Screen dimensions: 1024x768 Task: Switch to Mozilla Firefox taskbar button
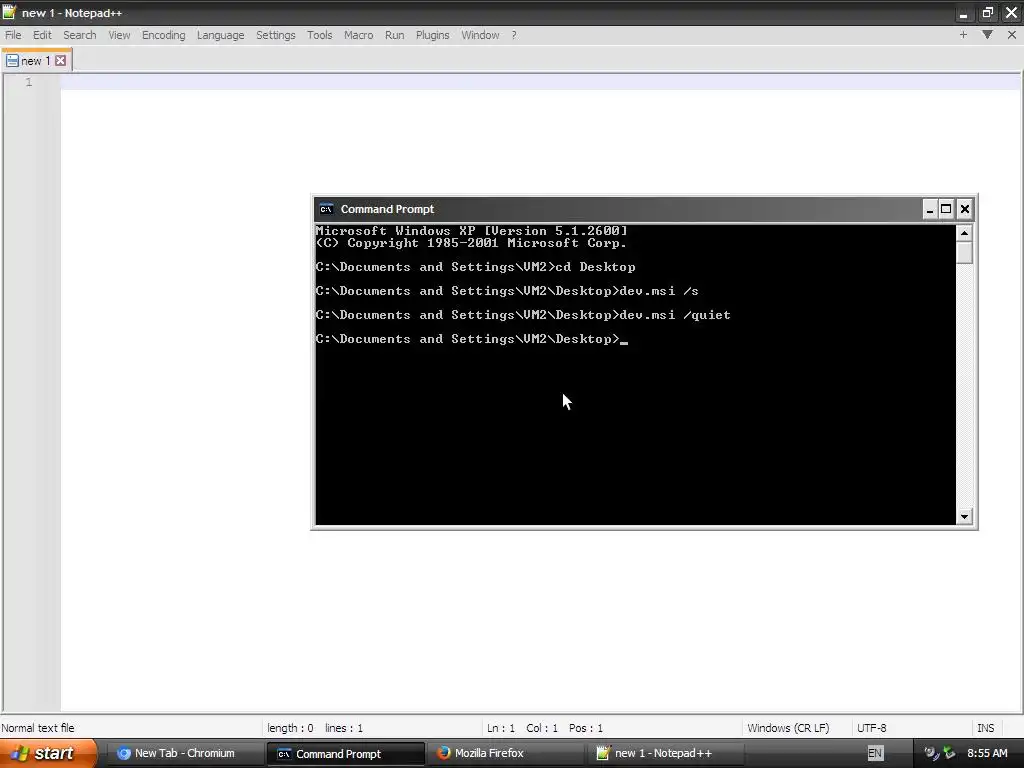tap(504, 754)
